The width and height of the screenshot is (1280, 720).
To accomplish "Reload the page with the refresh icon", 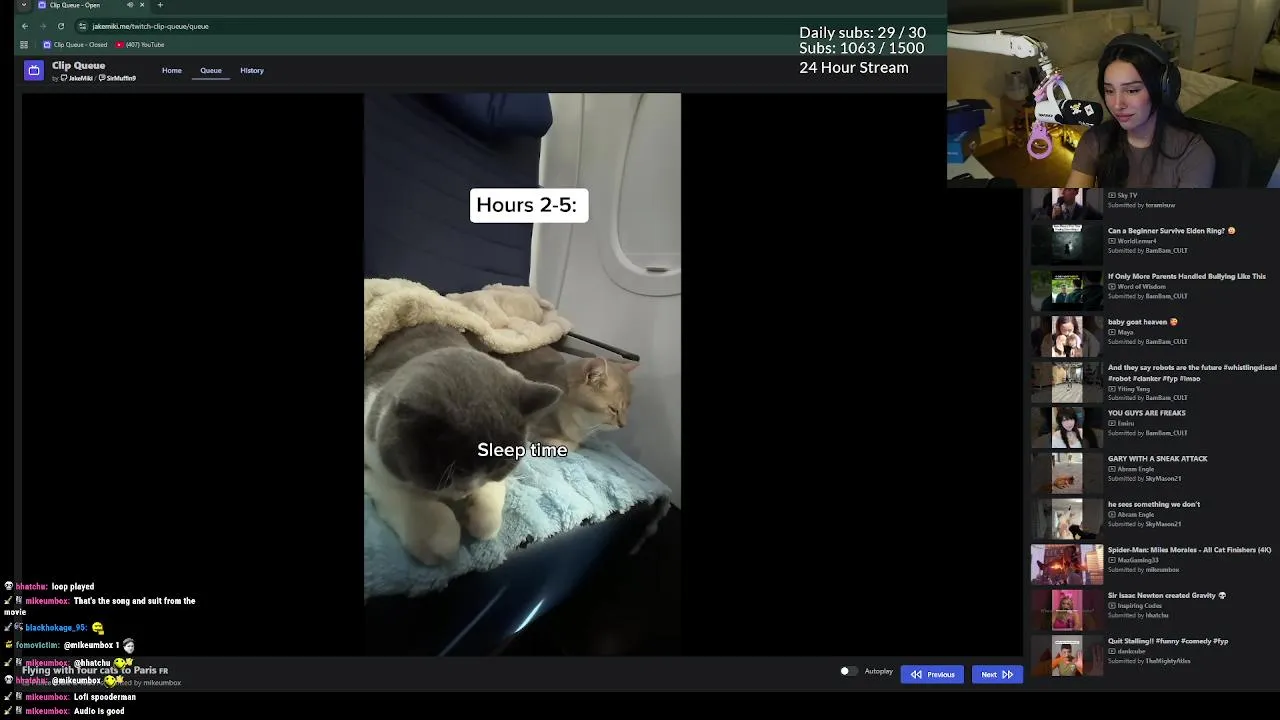I will 61,26.
